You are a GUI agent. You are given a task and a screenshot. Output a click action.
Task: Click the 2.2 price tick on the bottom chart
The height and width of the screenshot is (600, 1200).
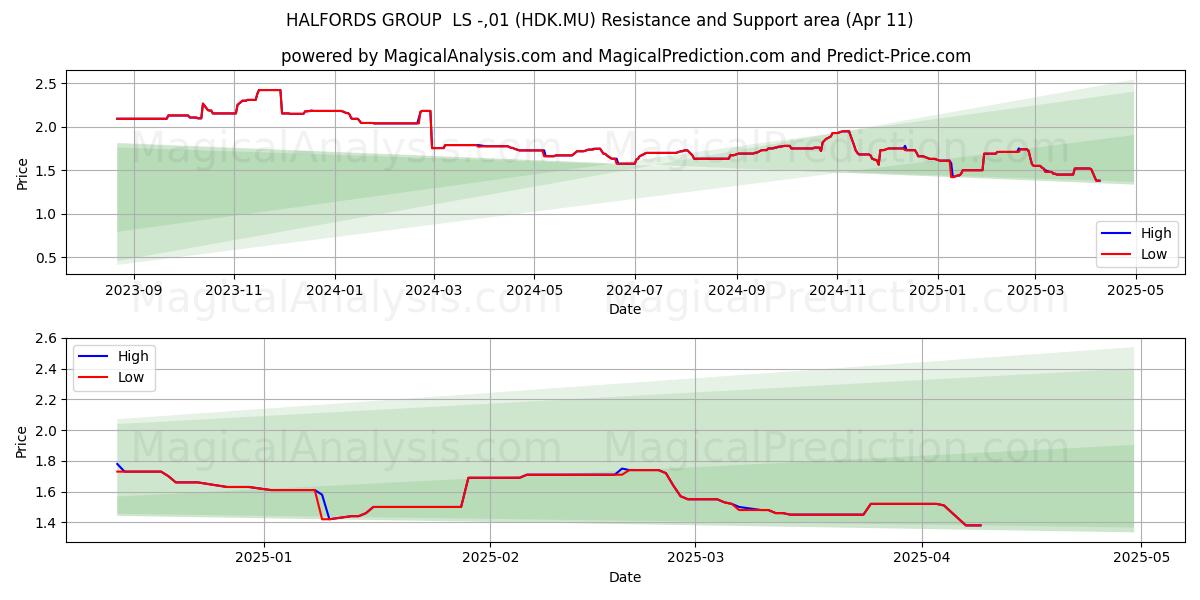[48, 400]
